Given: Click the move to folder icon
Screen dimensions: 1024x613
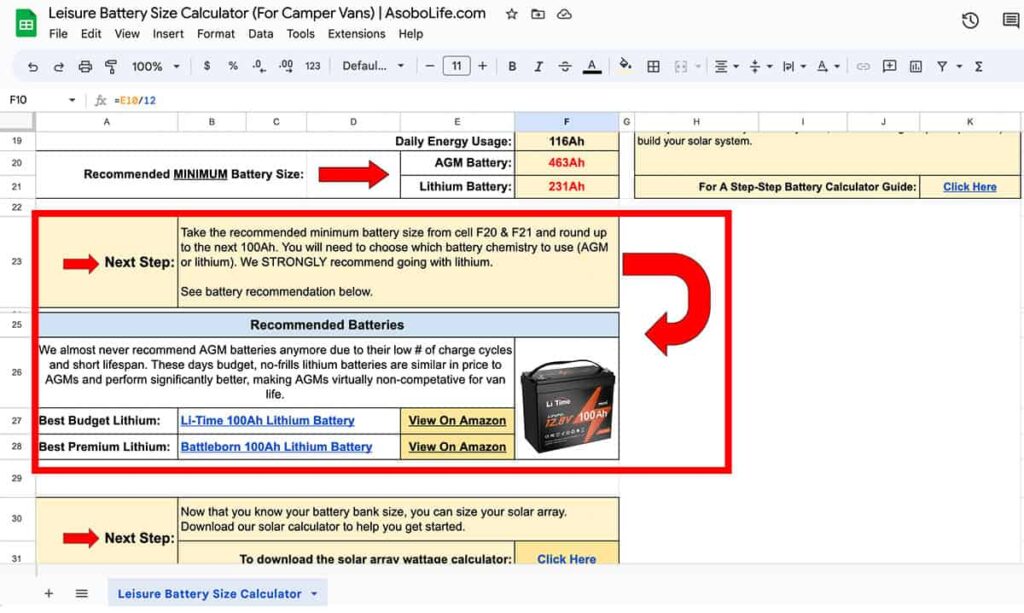Looking at the screenshot, I should (x=538, y=14).
